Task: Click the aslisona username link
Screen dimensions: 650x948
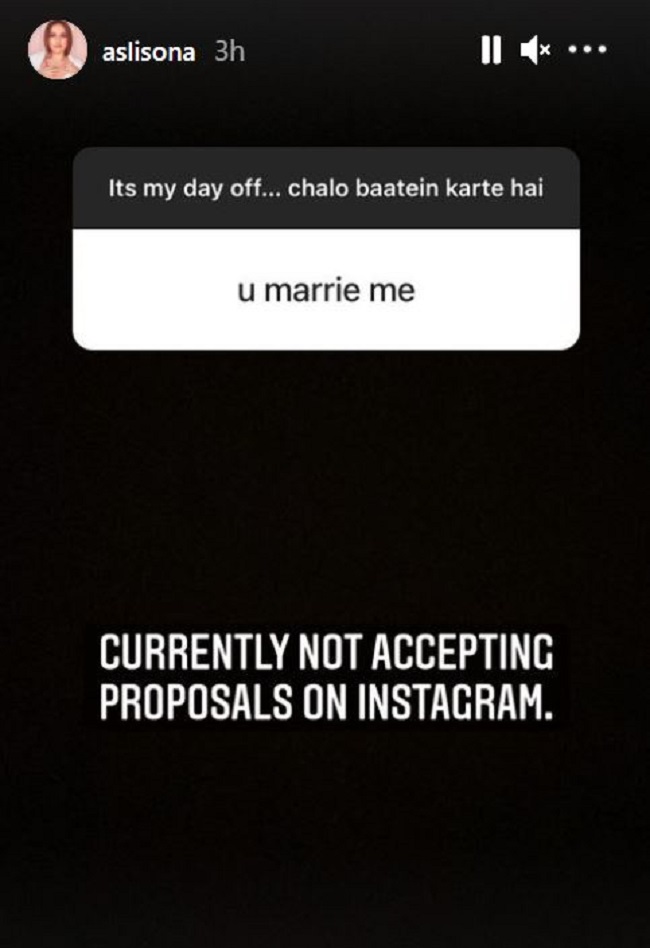Action: click(x=149, y=52)
